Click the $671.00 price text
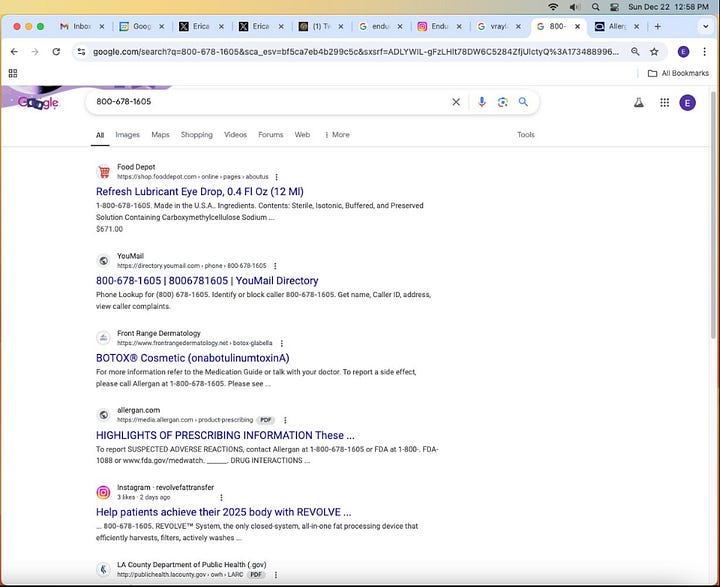Image resolution: width=720 pixels, height=587 pixels. 109,229
